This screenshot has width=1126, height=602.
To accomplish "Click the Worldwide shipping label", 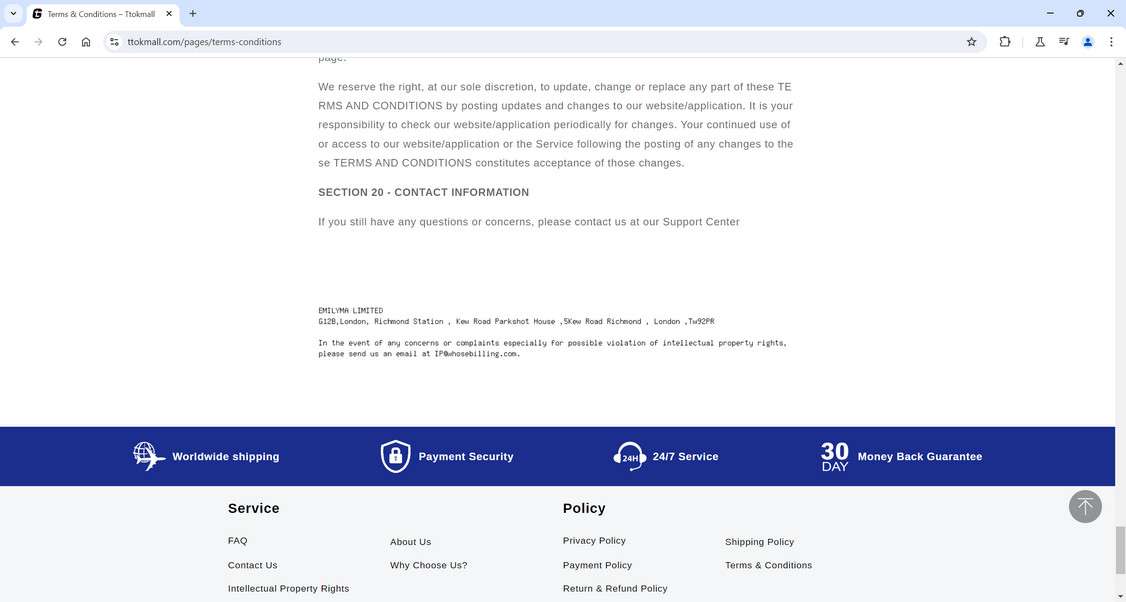I will click(x=225, y=456).
